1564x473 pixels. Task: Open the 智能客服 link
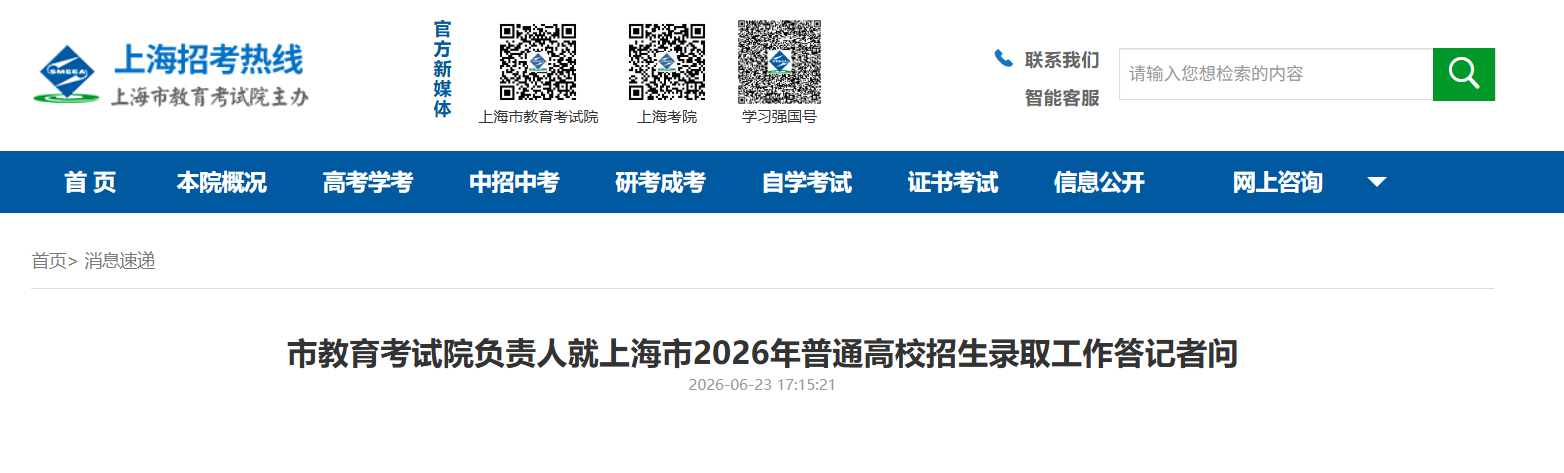coord(1062,98)
